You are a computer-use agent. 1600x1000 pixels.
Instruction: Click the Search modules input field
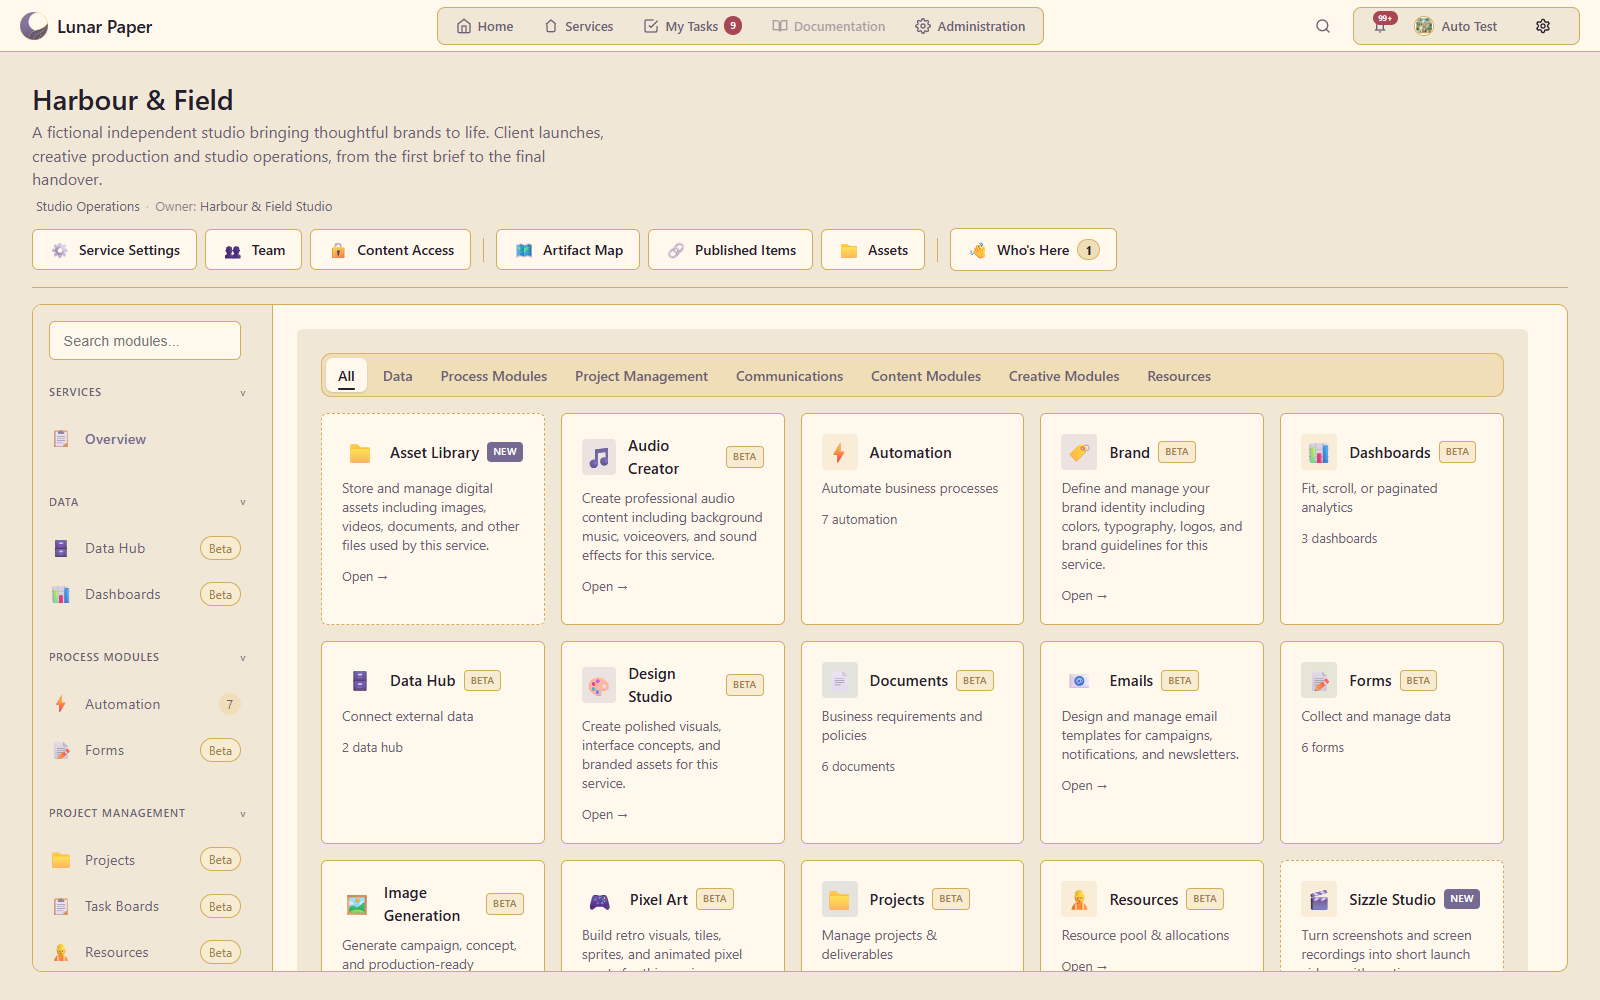tap(145, 341)
